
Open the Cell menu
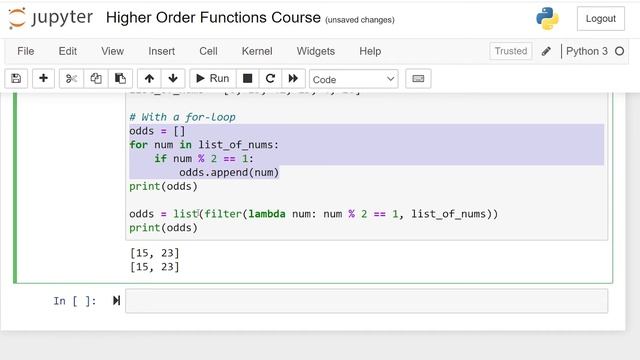pos(208,51)
